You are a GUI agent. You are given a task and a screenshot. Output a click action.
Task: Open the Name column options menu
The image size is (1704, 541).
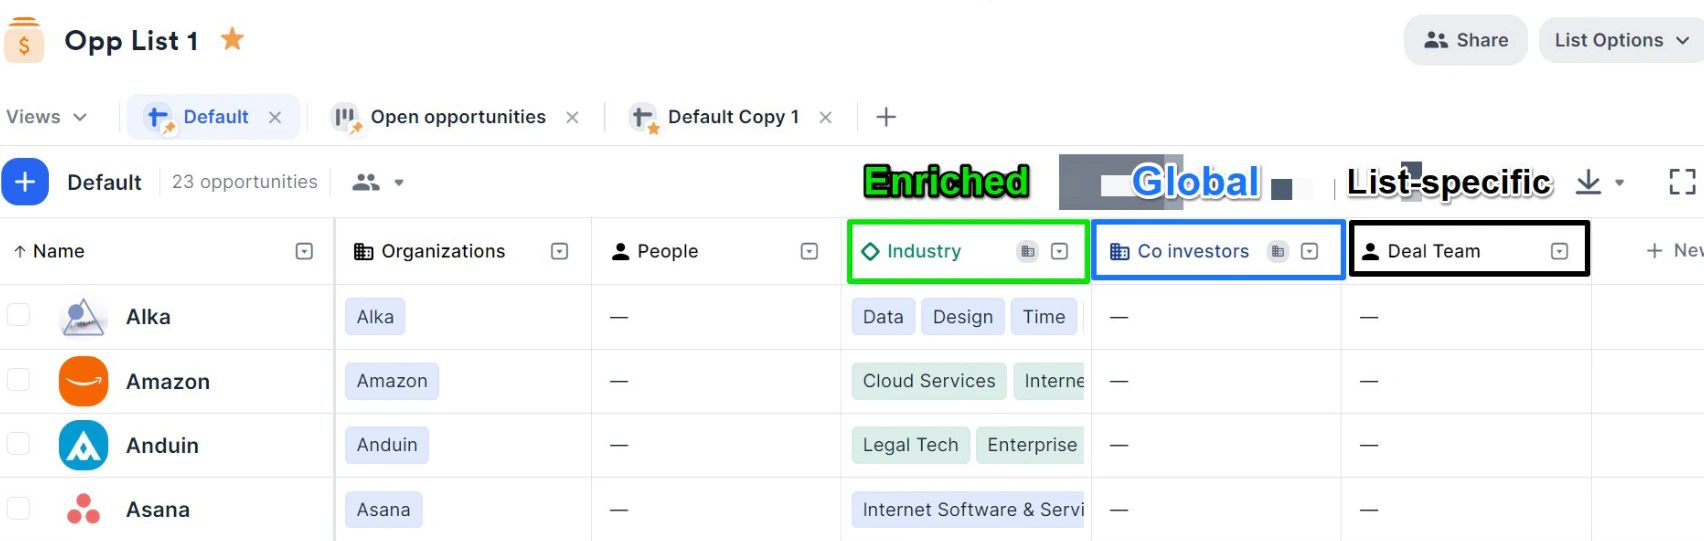pos(304,251)
